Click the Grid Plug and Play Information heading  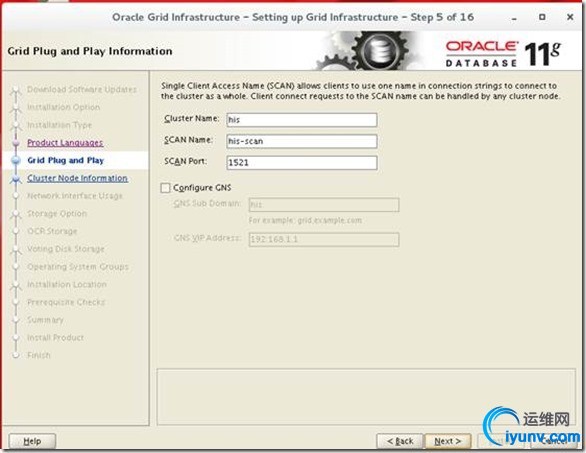click(x=90, y=51)
